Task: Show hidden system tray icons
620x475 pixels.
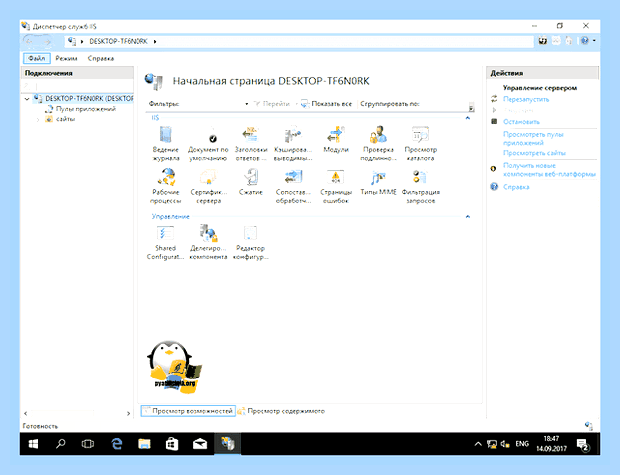Action: pos(478,444)
